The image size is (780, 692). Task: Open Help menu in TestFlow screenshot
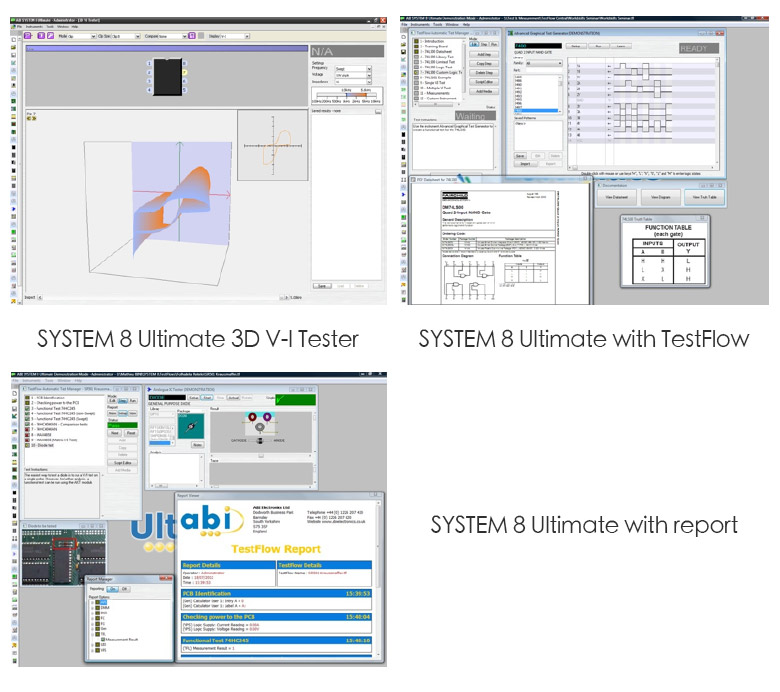point(466,24)
